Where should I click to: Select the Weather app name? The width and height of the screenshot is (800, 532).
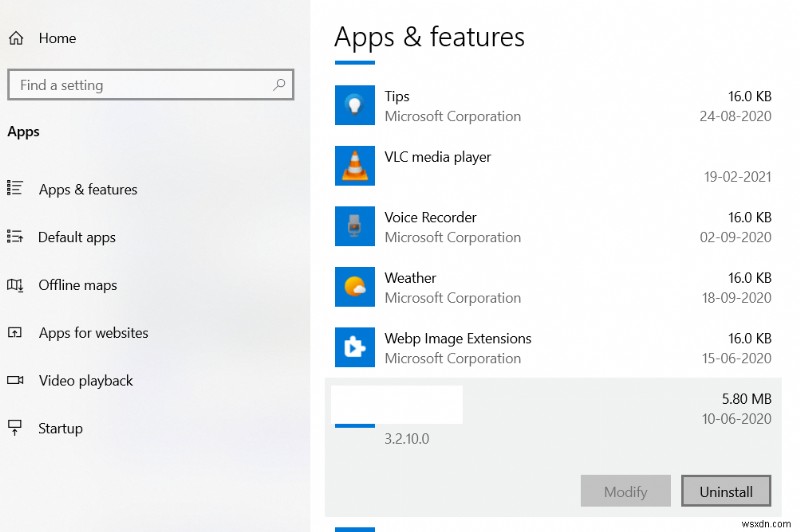coord(410,278)
